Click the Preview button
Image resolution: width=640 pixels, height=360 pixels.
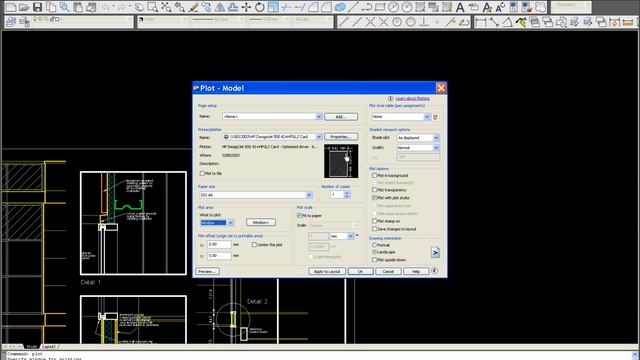207,271
